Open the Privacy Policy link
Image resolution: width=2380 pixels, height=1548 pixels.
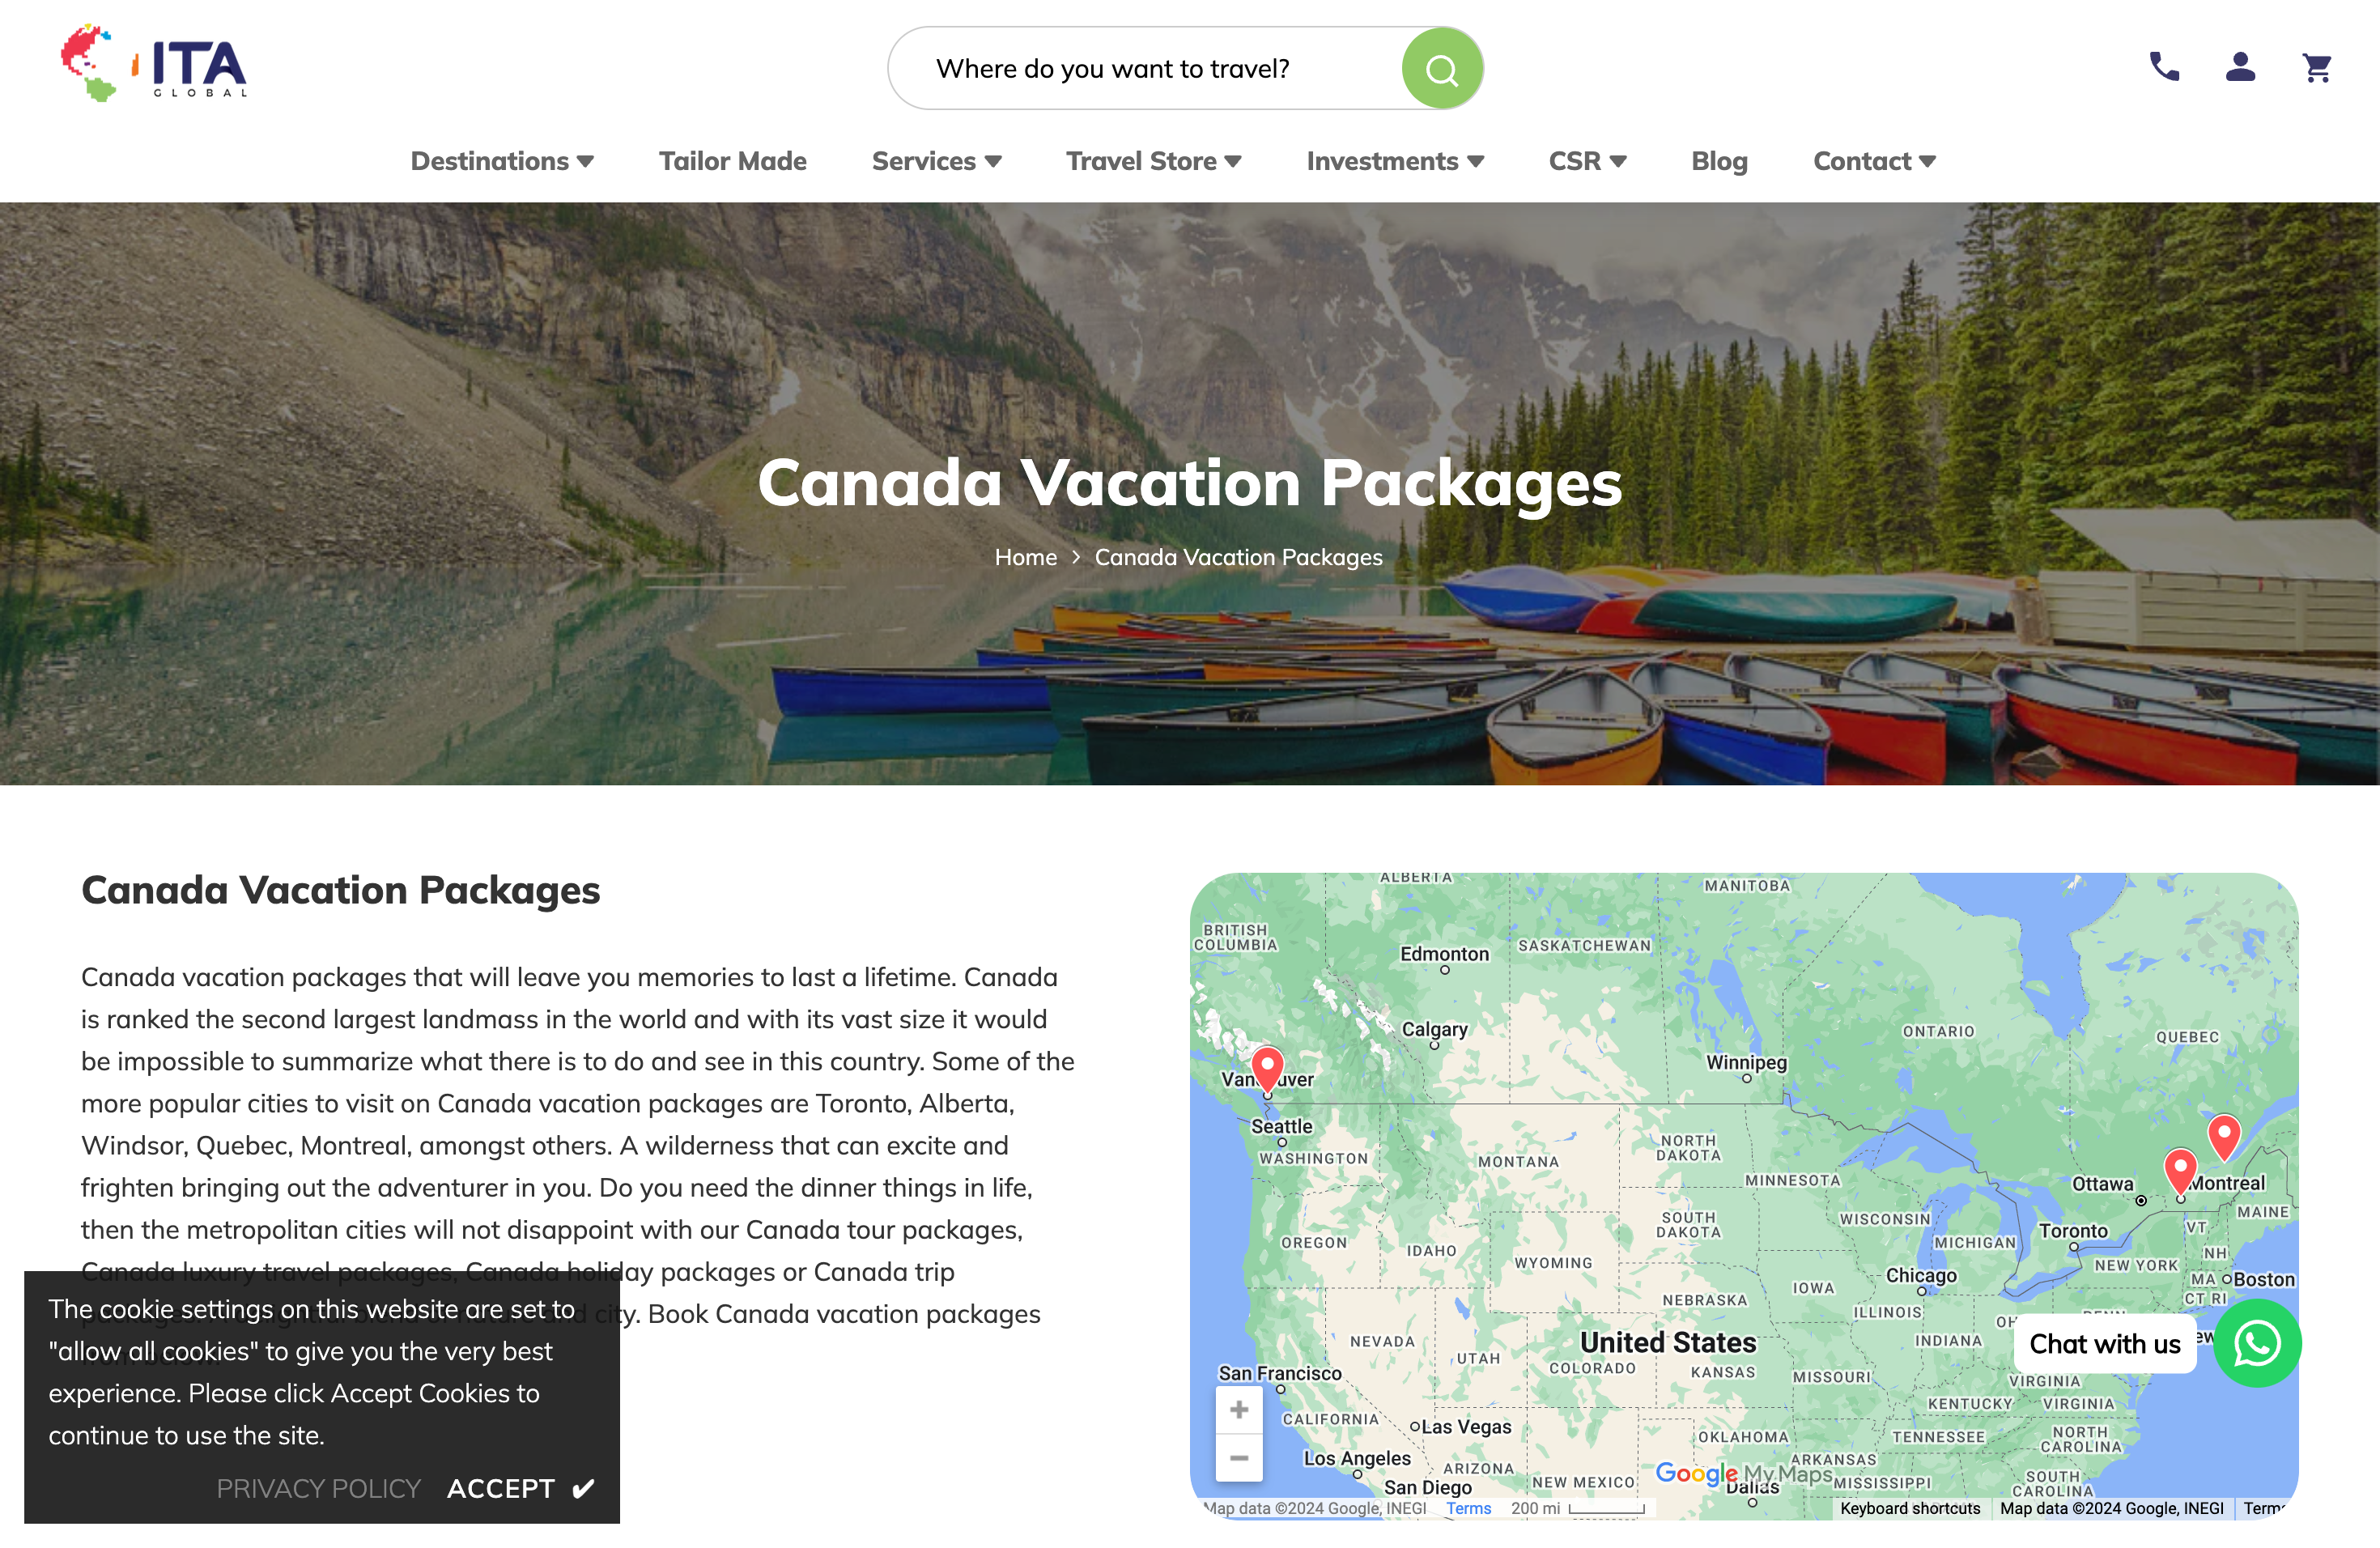pos(318,1488)
